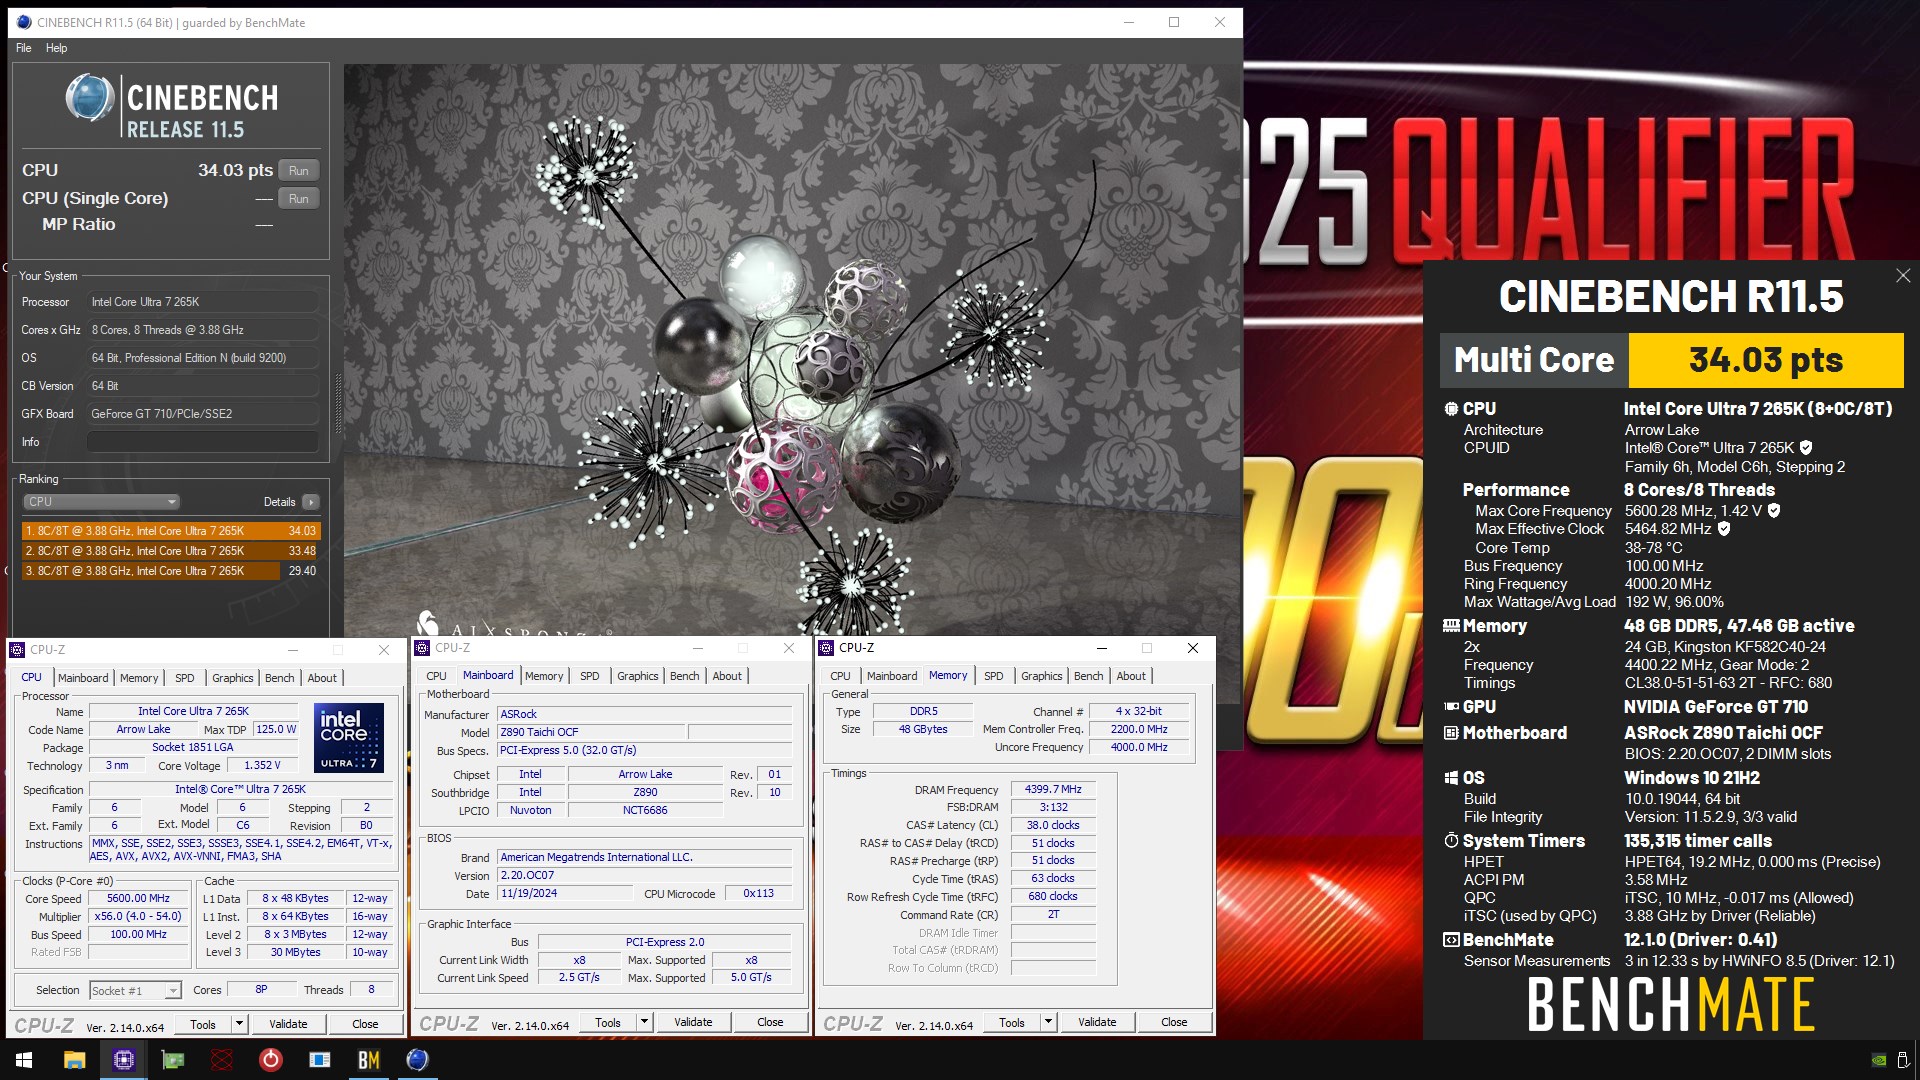Click Close button in CPU-Z memory window
The image size is (1920, 1080).
(1174, 1022)
